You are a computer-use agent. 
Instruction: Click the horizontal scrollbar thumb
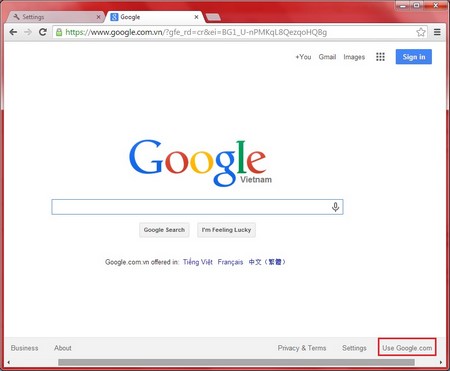click(236, 362)
